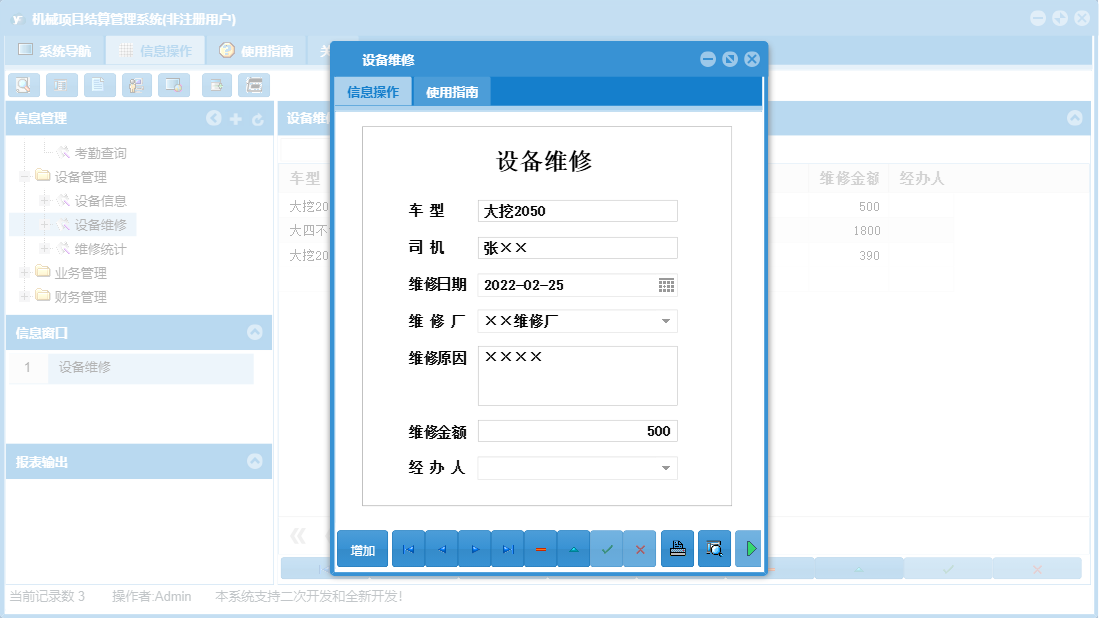
Task: Jump to the first record using navigation arrows
Action: pos(408,548)
